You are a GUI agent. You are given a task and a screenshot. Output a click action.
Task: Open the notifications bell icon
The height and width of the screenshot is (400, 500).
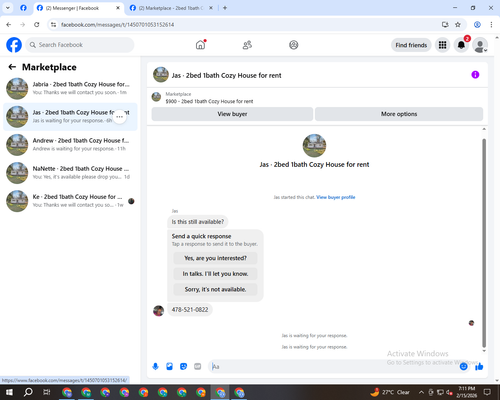coord(461,45)
